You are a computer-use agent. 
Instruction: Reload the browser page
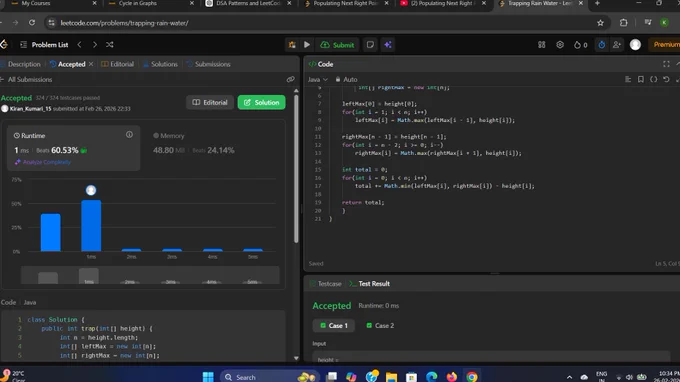point(32,23)
